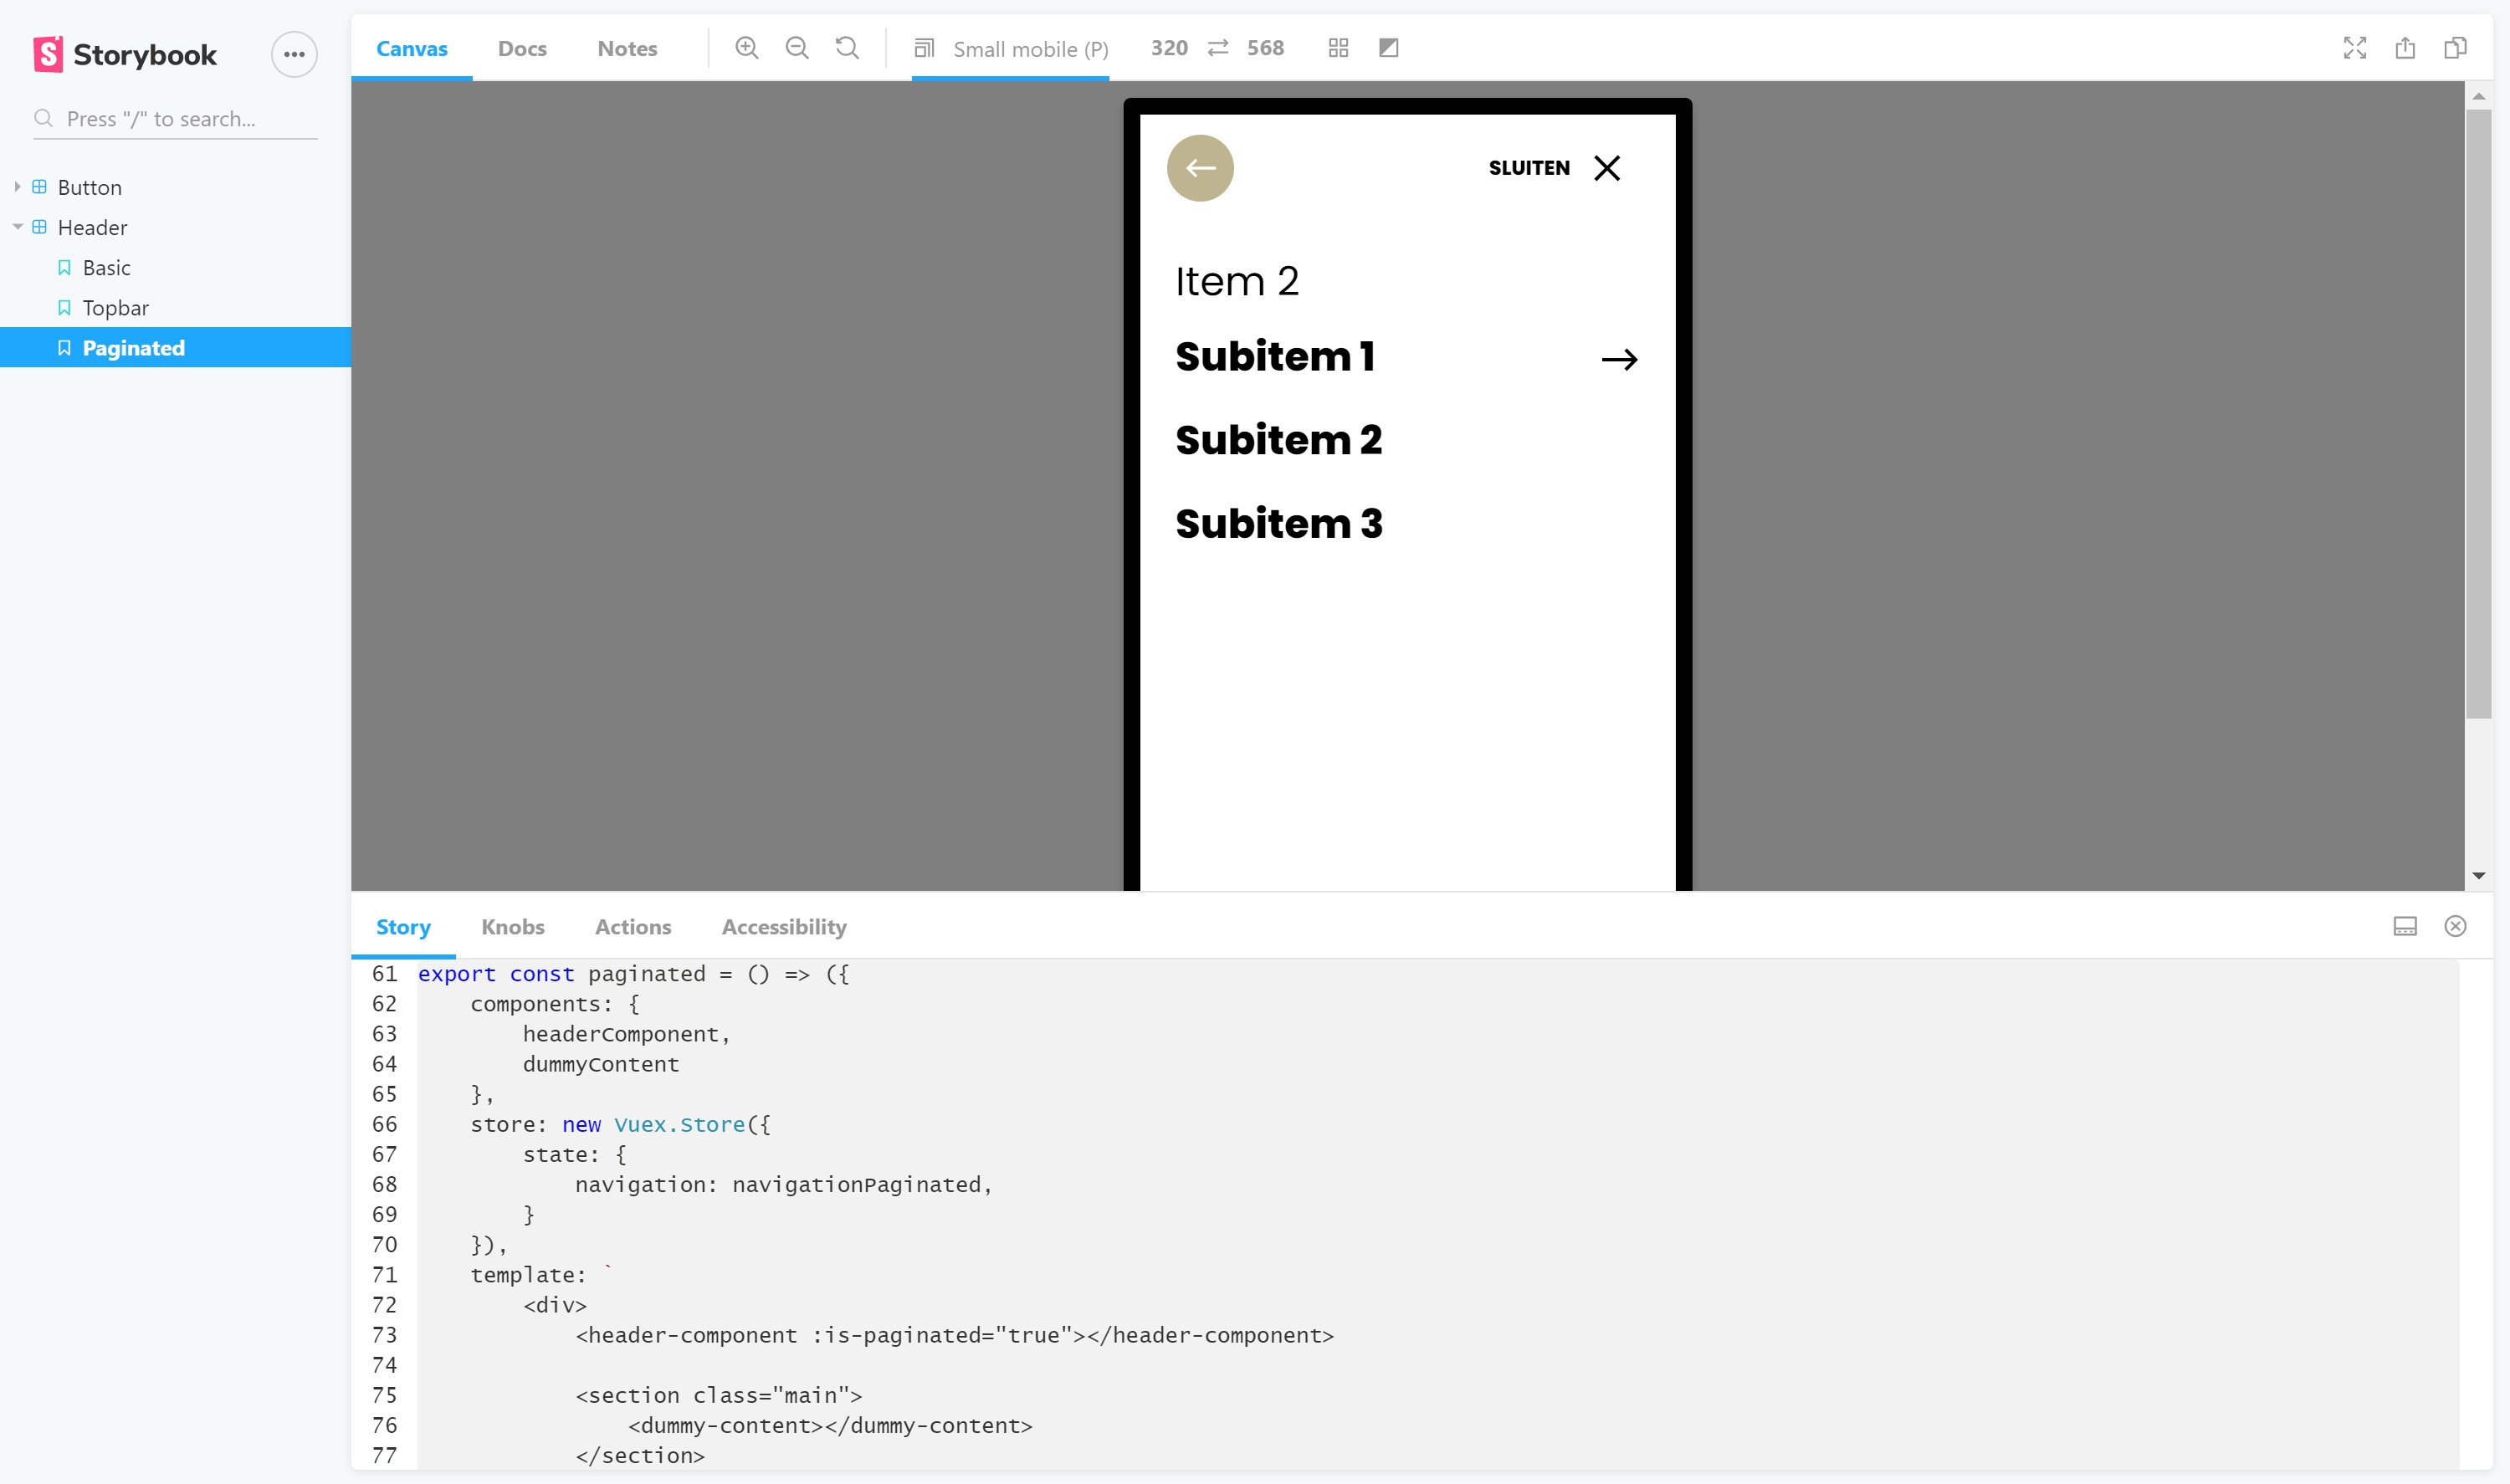Expand the Button tree item
Viewport: 2510px width, 1484px height.
tap(19, 187)
